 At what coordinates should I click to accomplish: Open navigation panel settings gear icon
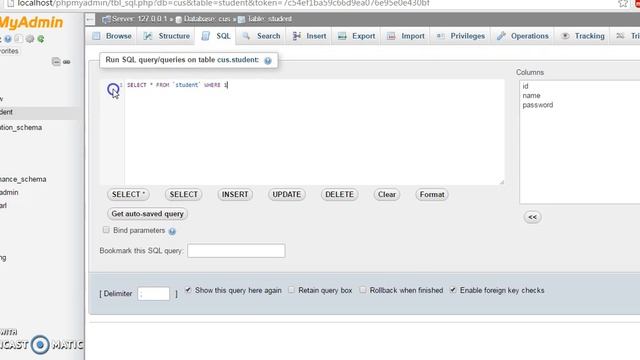(30, 39)
